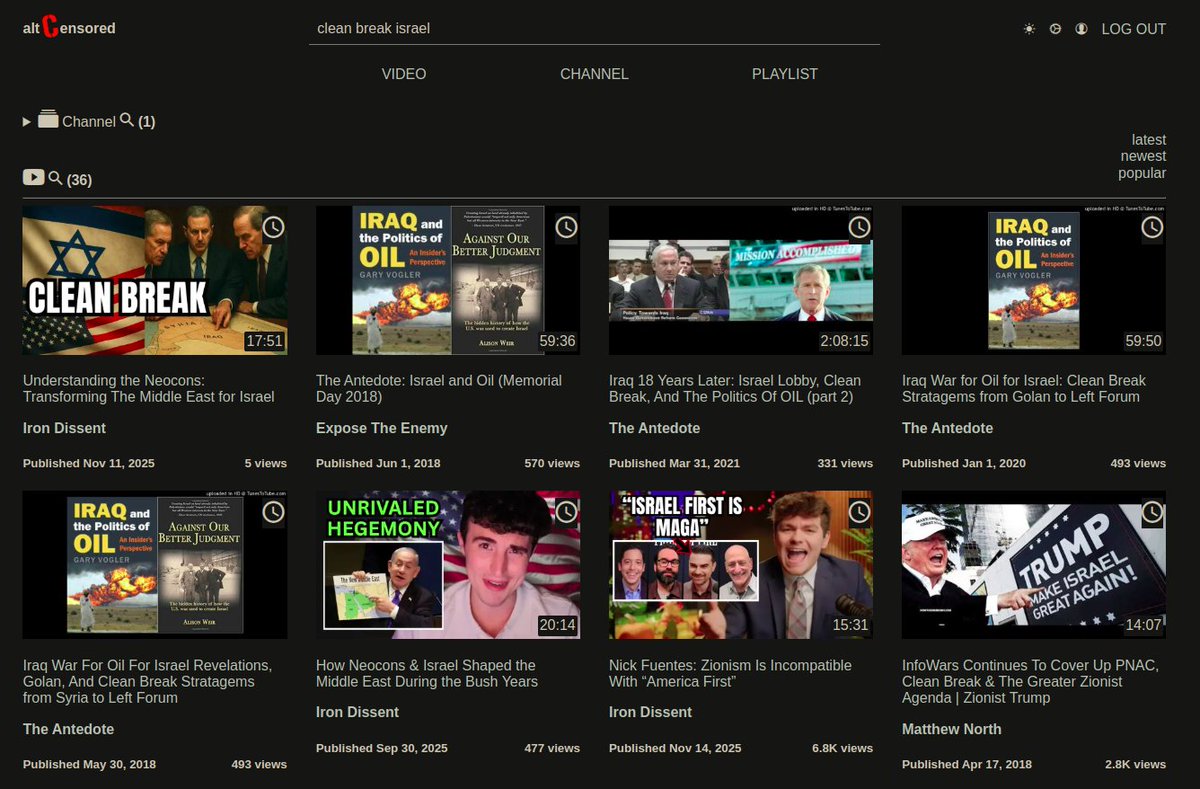Expand the Channel results disclosure triangle

[27, 121]
